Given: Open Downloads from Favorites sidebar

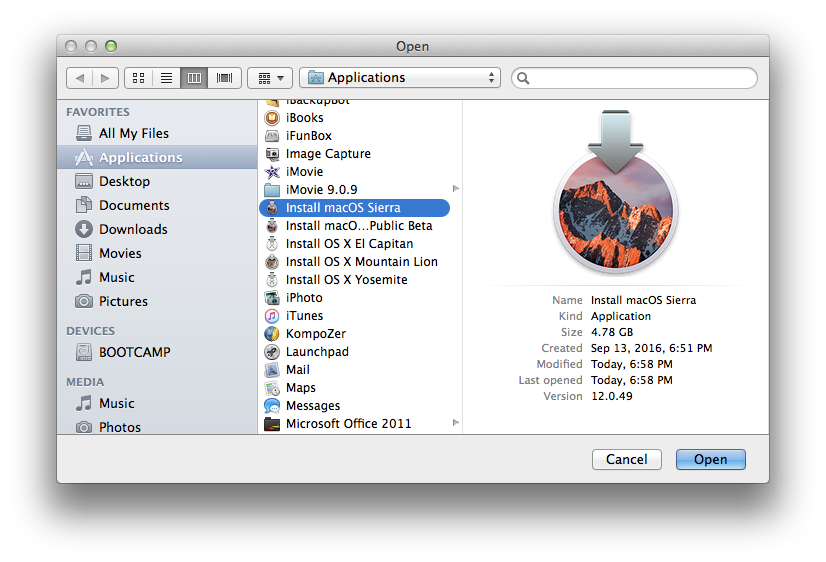Looking at the screenshot, I should (157, 229).
